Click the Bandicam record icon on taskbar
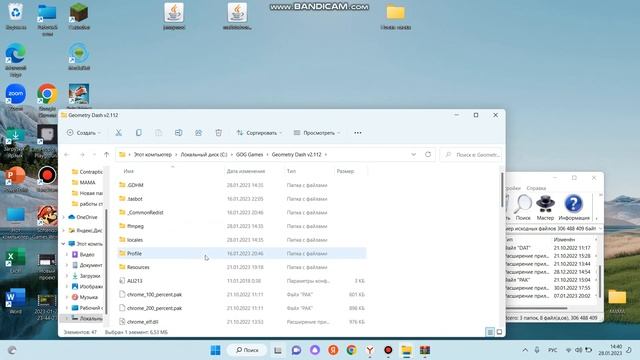The height and width of the screenshot is (360, 640). coord(388,350)
